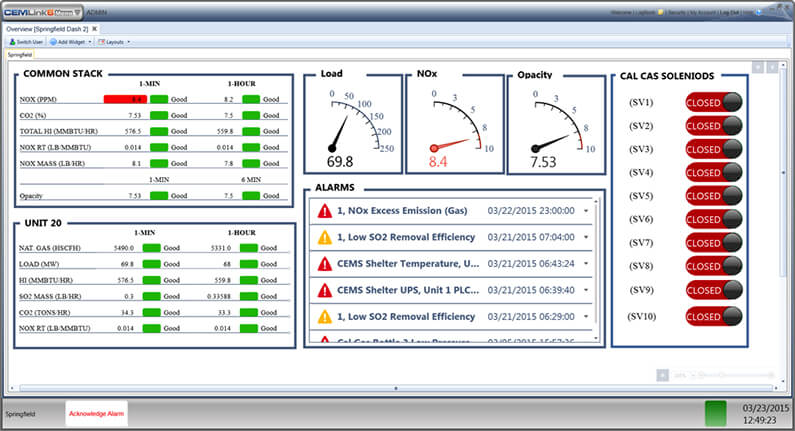
Task: Toggle the SV9 solenoid switch
Action: coord(714,290)
